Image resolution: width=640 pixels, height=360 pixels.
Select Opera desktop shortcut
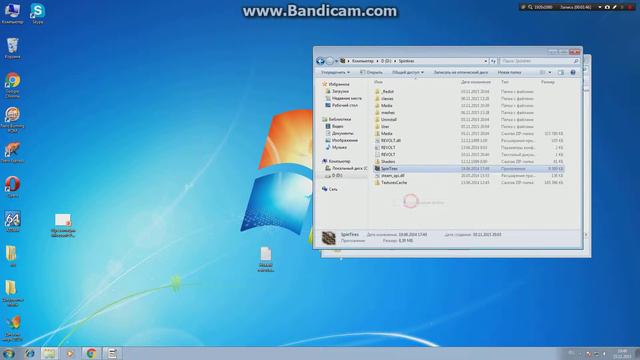click(x=12, y=187)
